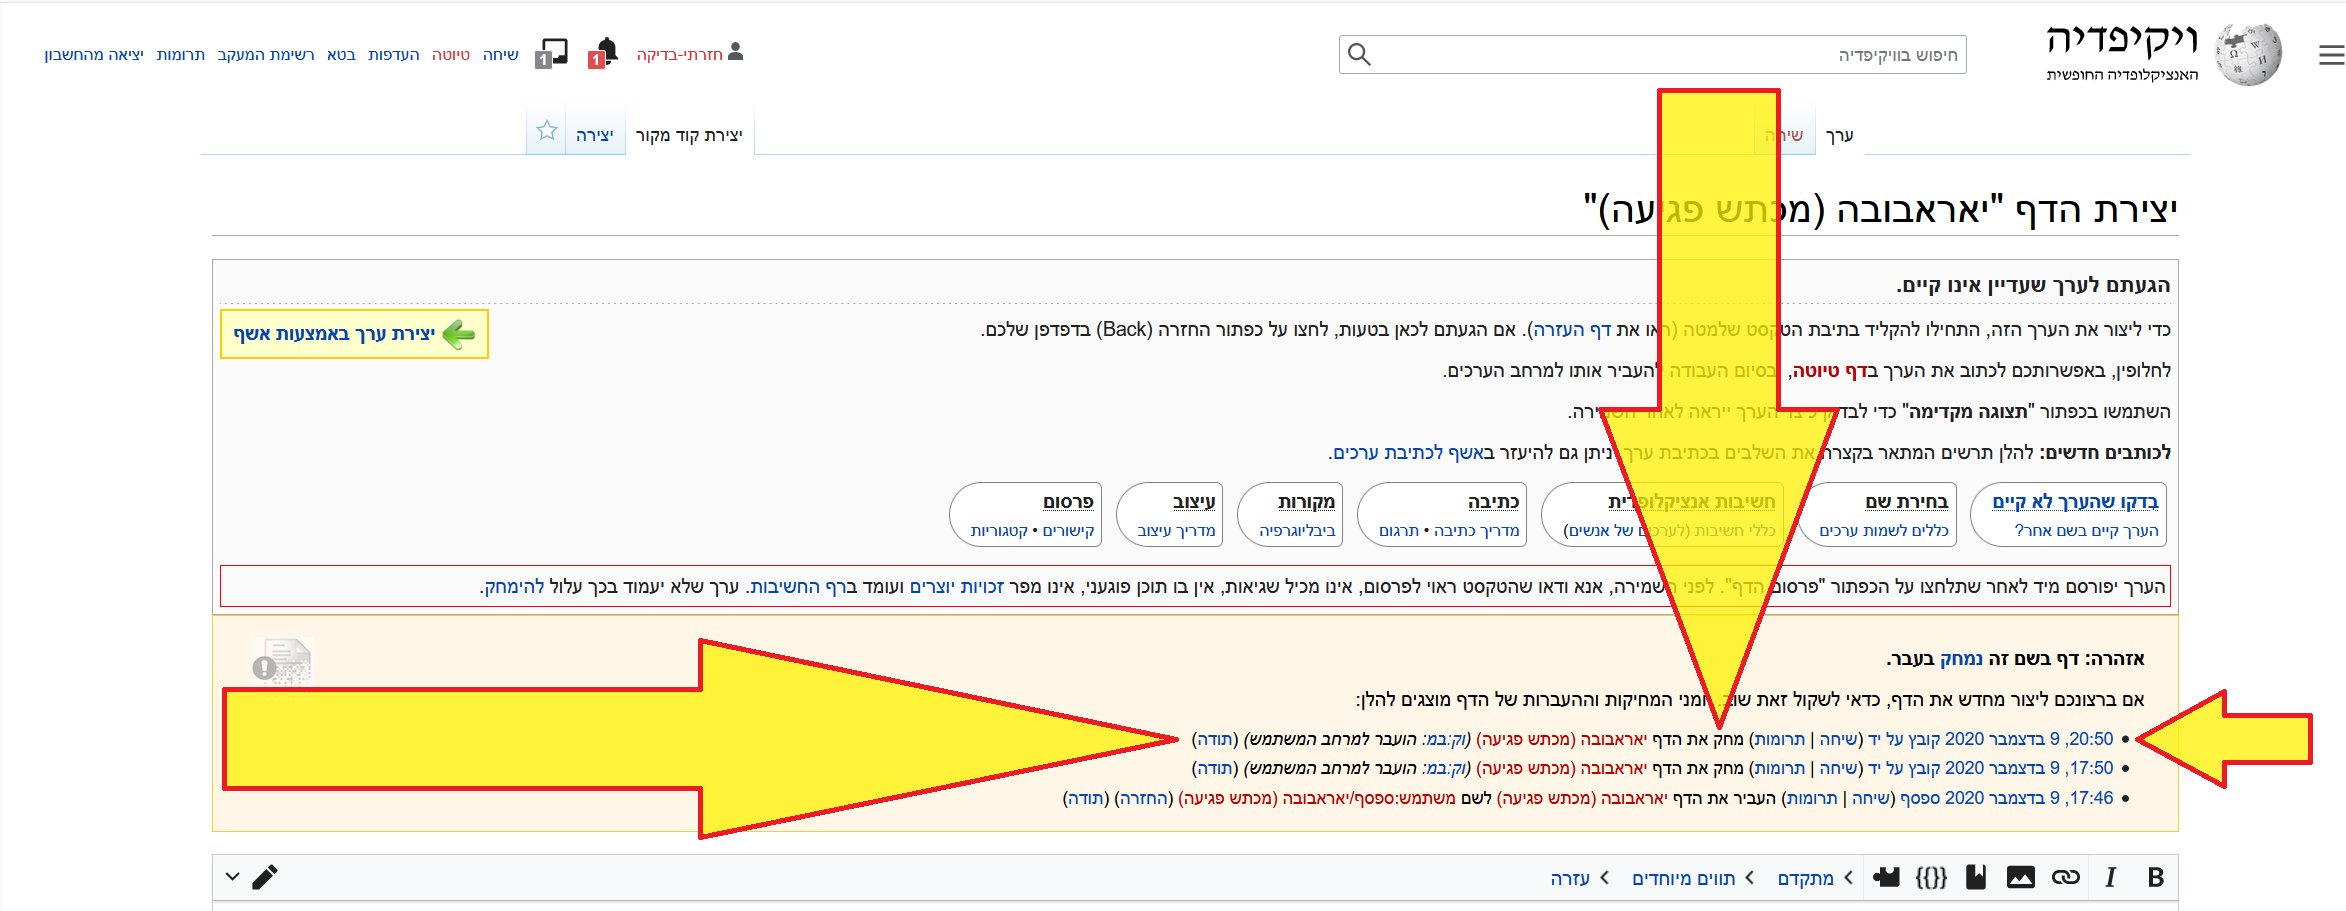Open the 'זכויות יוצרים' link

(957, 587)
